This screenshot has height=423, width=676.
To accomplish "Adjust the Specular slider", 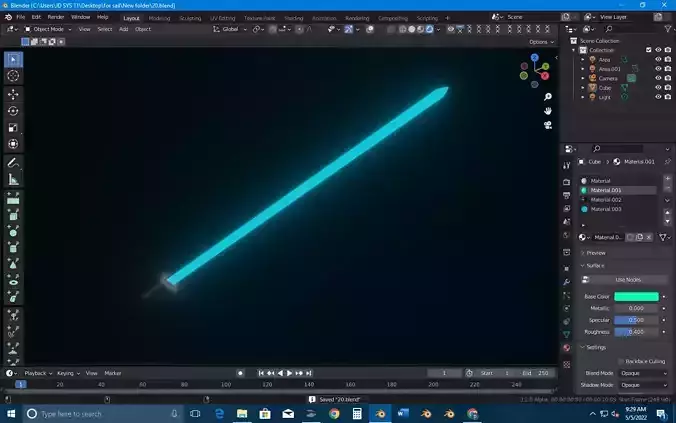I will pyautogui.click(x=636, y=320).
